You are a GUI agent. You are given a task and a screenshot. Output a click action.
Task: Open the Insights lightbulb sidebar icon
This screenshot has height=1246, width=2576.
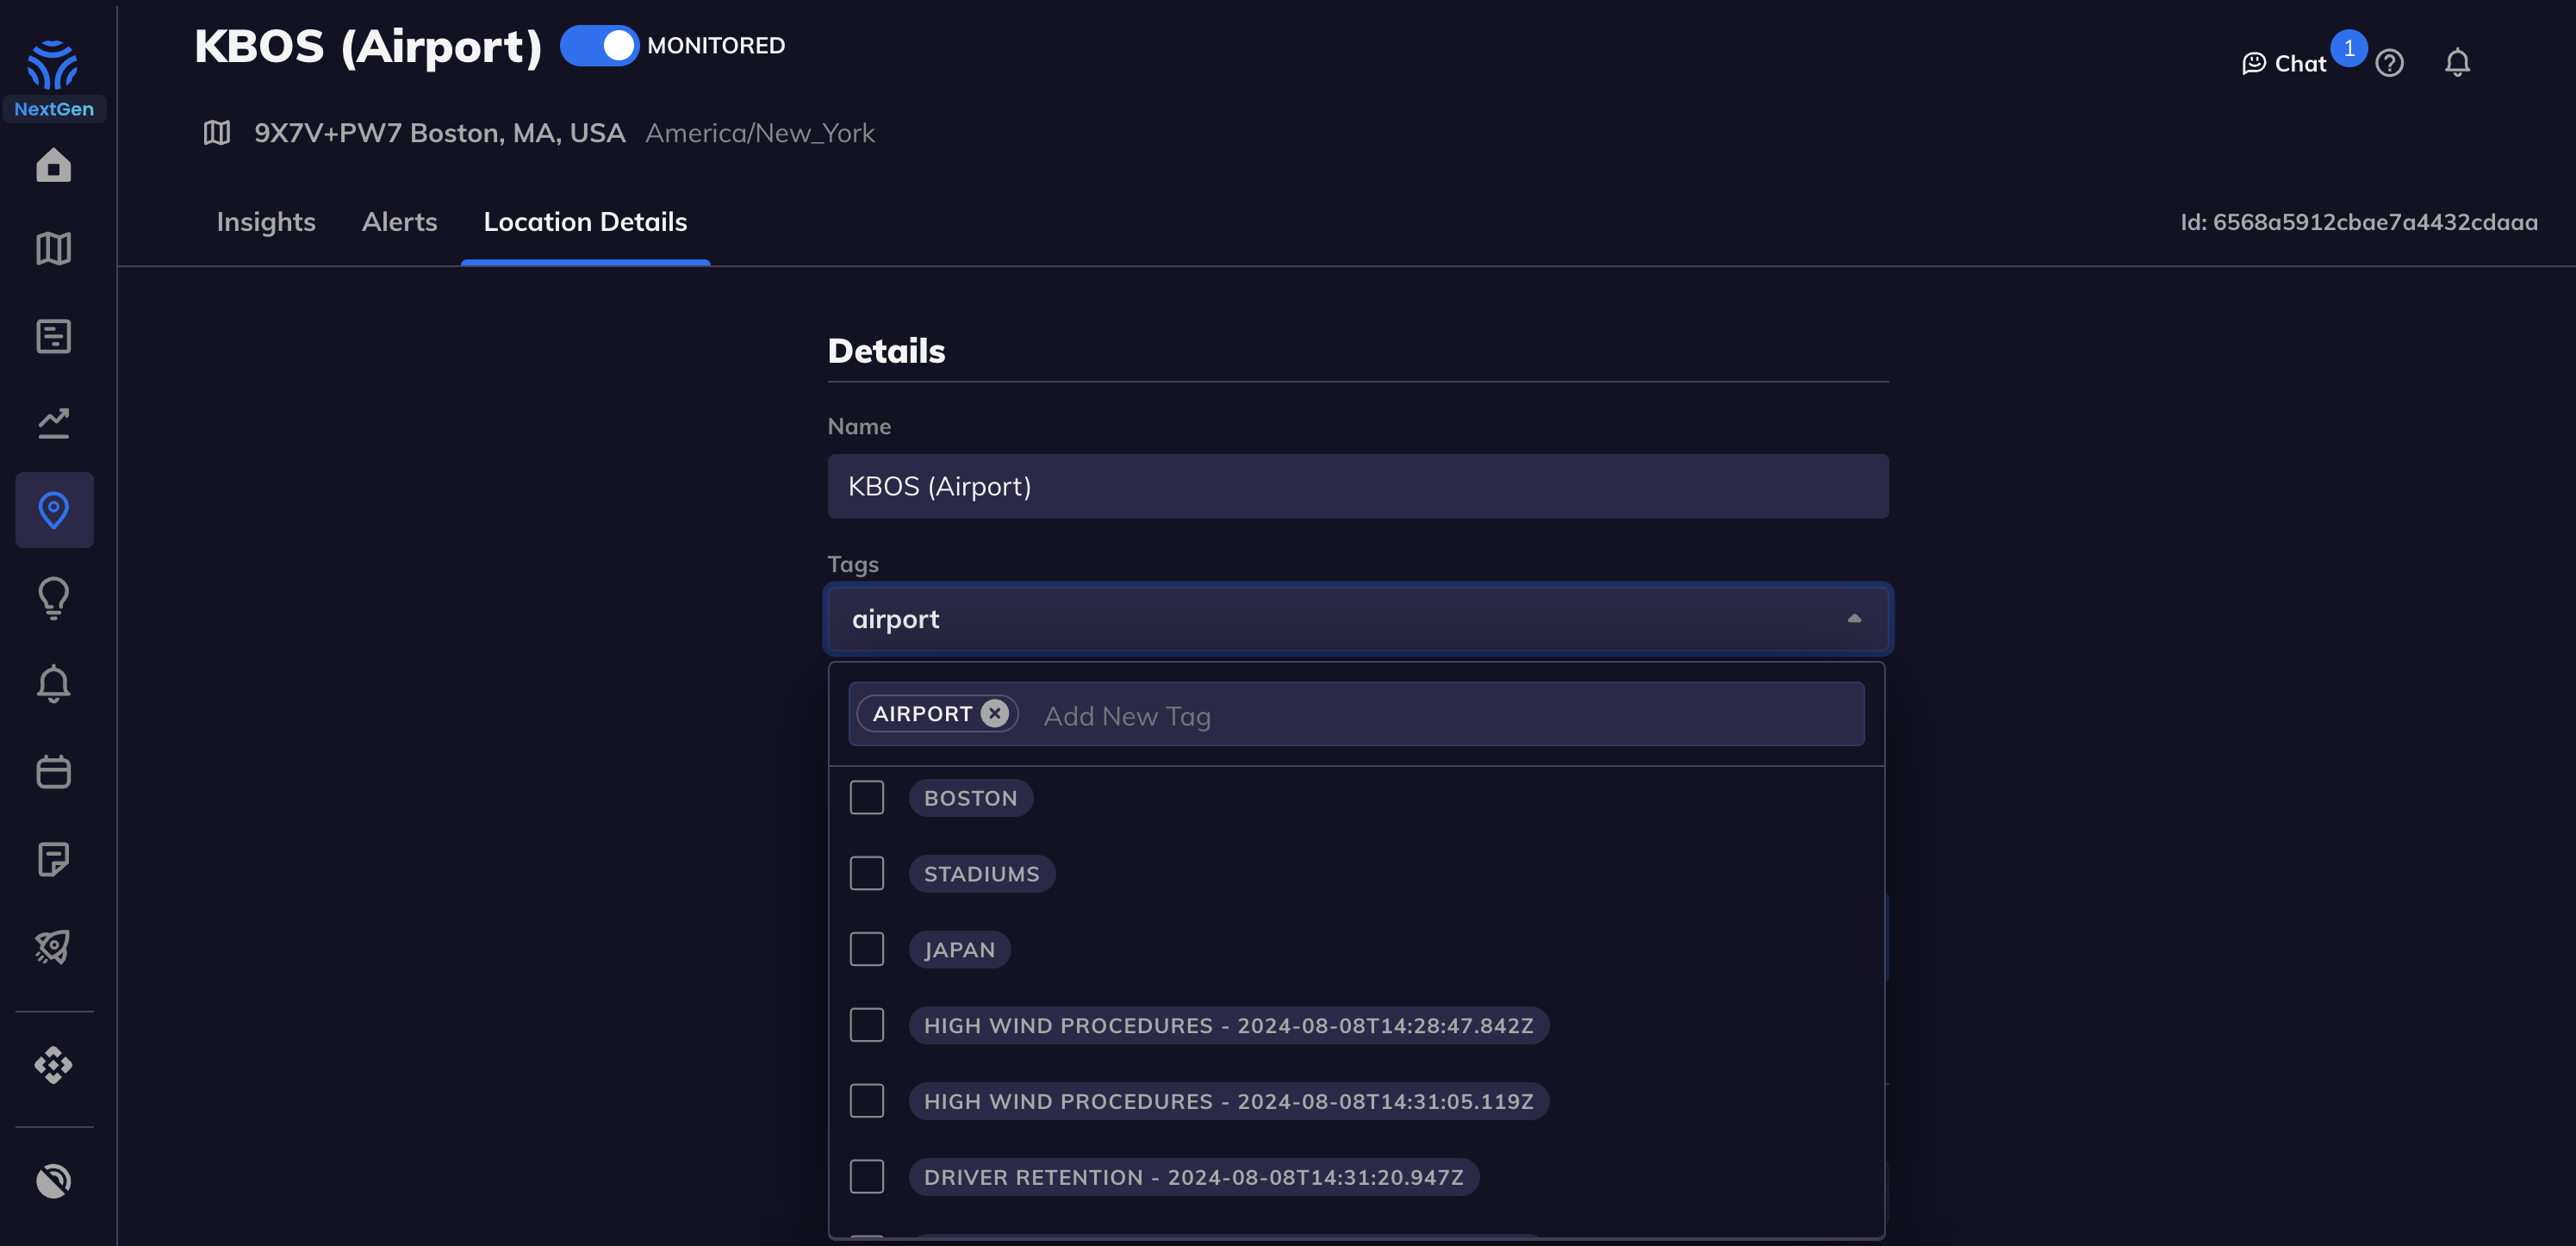point(53,598)
